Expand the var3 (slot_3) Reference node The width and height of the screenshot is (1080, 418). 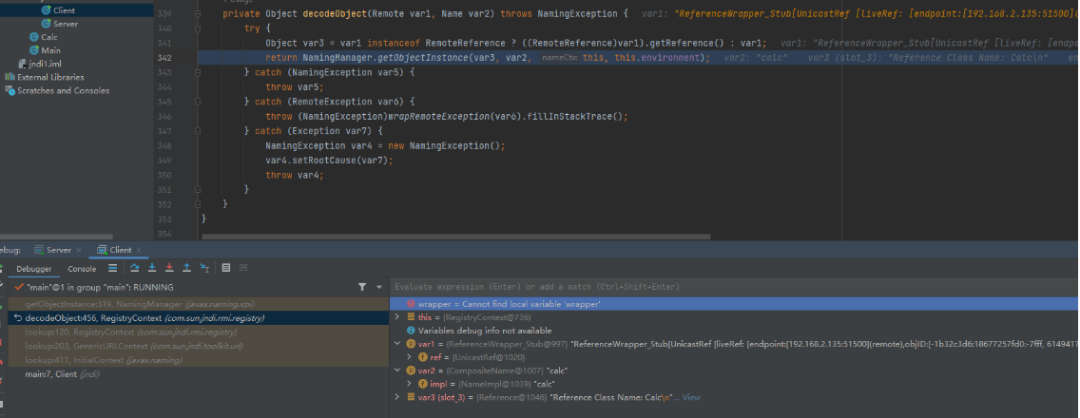point(397,397)
